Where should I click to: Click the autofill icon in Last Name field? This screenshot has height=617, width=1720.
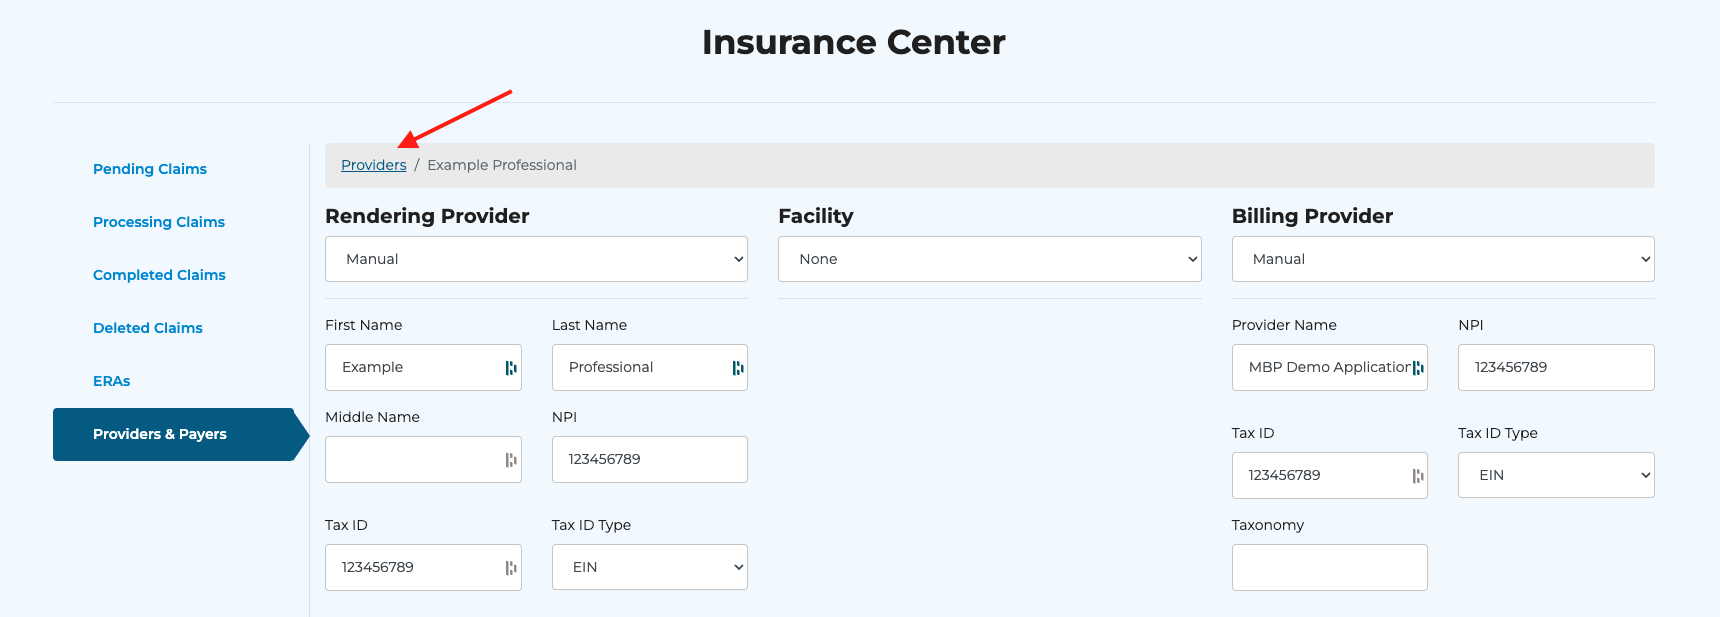[738, 368]
